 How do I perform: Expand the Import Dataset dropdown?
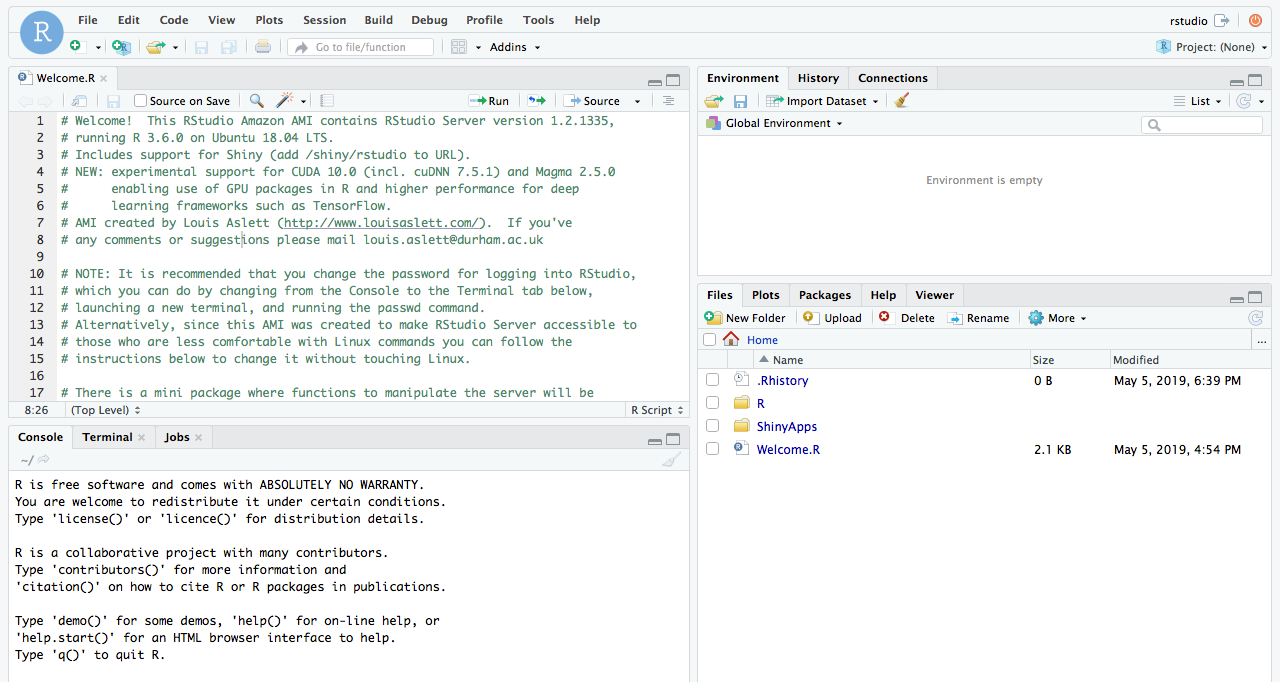click(x=822, y=101)
